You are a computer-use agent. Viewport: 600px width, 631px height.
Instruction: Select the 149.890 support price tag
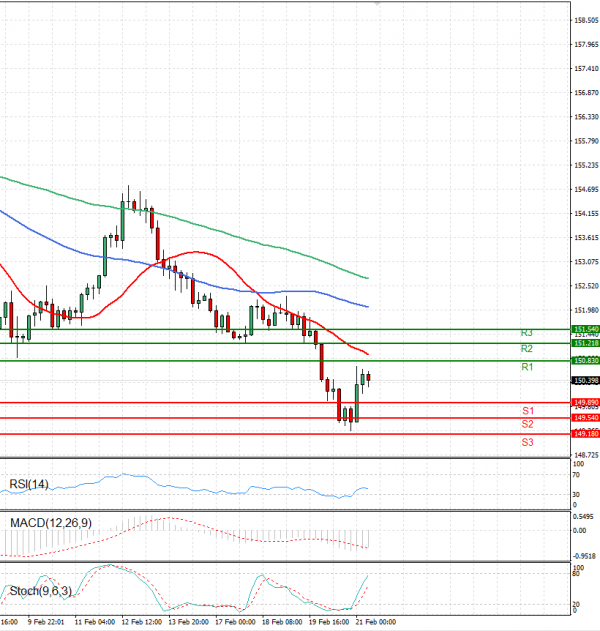tap(586, 402)
